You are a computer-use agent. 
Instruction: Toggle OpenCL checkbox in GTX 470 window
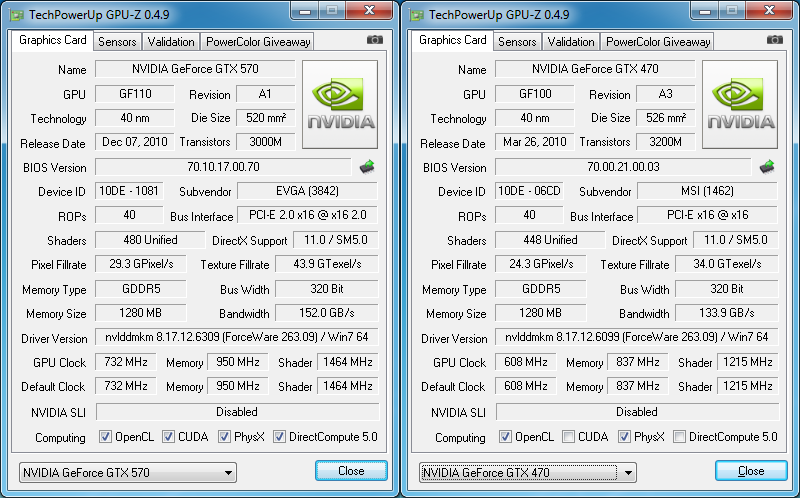pos(505,437)
